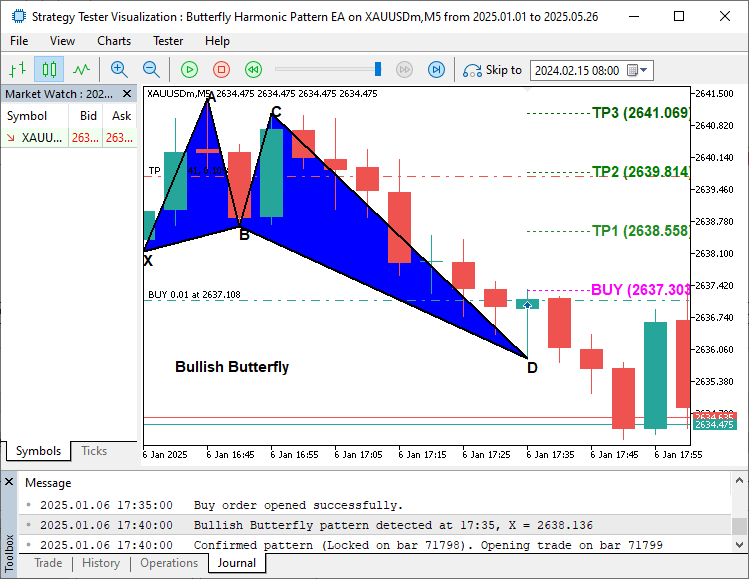
Task: Close the Market Watch panel
Action: pyautogui.click(x=128, y=93)
